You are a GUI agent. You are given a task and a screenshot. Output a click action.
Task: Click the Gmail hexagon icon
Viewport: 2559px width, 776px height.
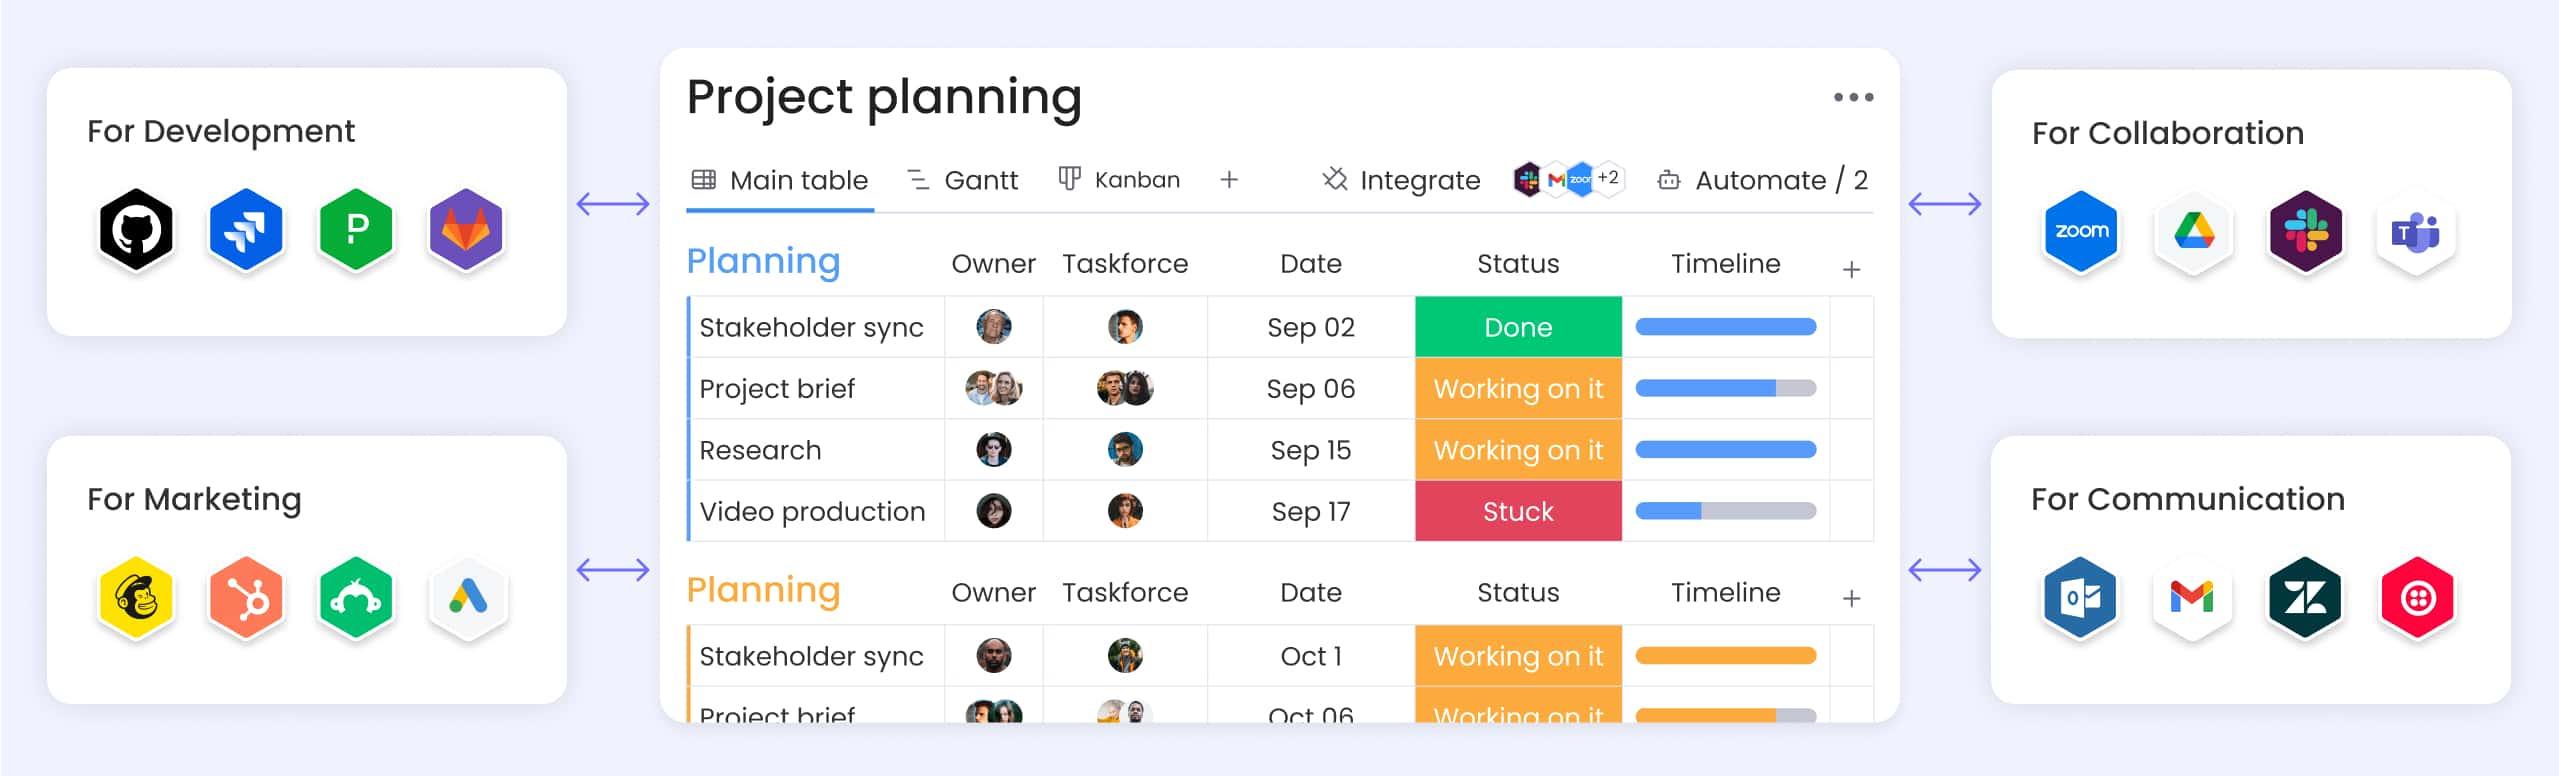coord(2192,598)
